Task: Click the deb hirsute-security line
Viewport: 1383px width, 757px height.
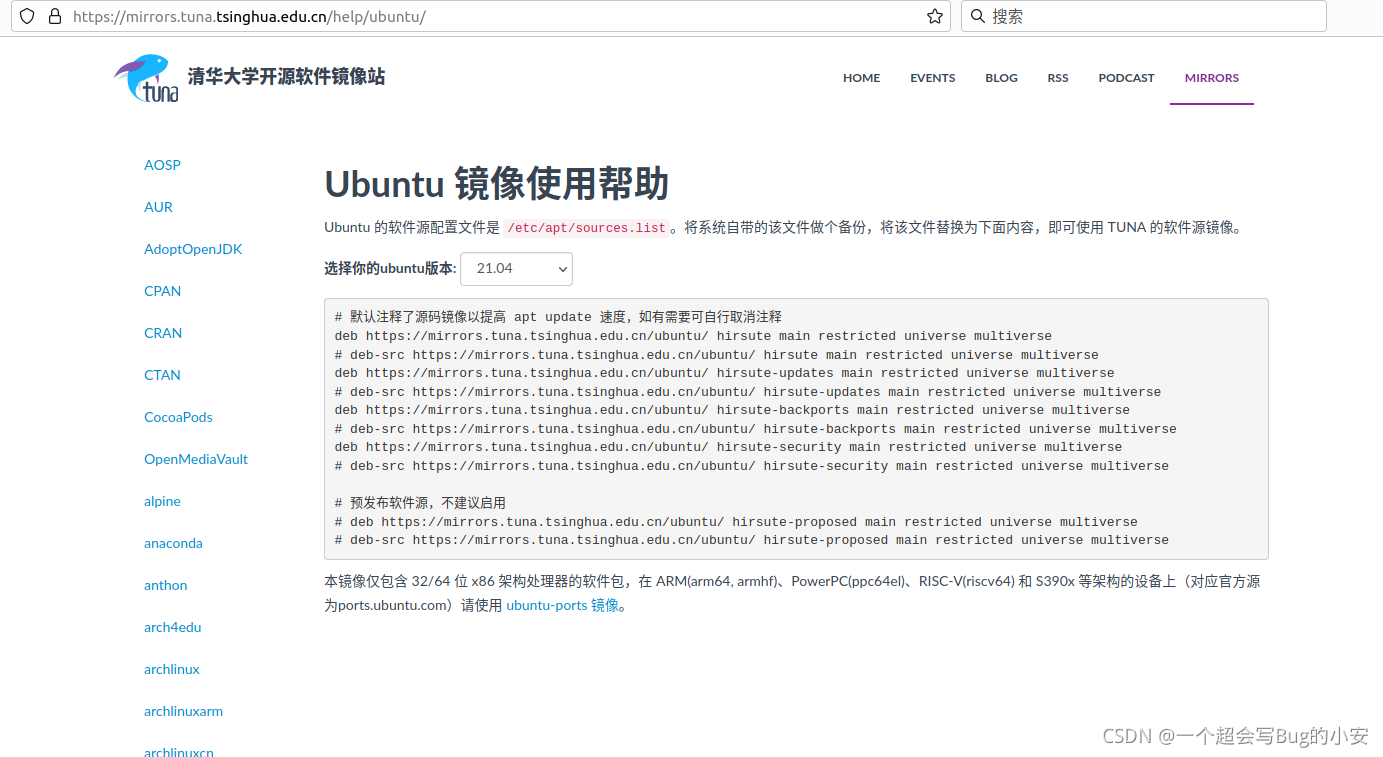Action: [x=728, y=447]
